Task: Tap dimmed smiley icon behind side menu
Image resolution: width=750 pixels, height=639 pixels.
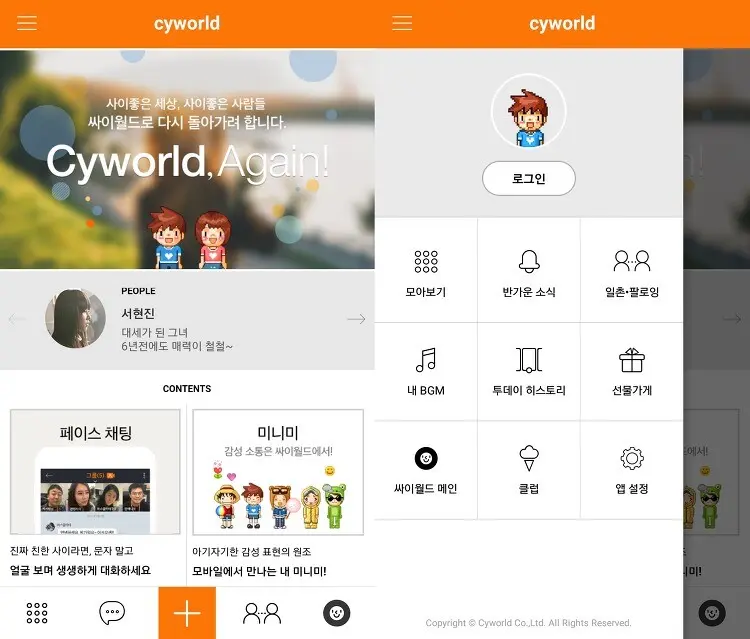Action: click(712, 613)
